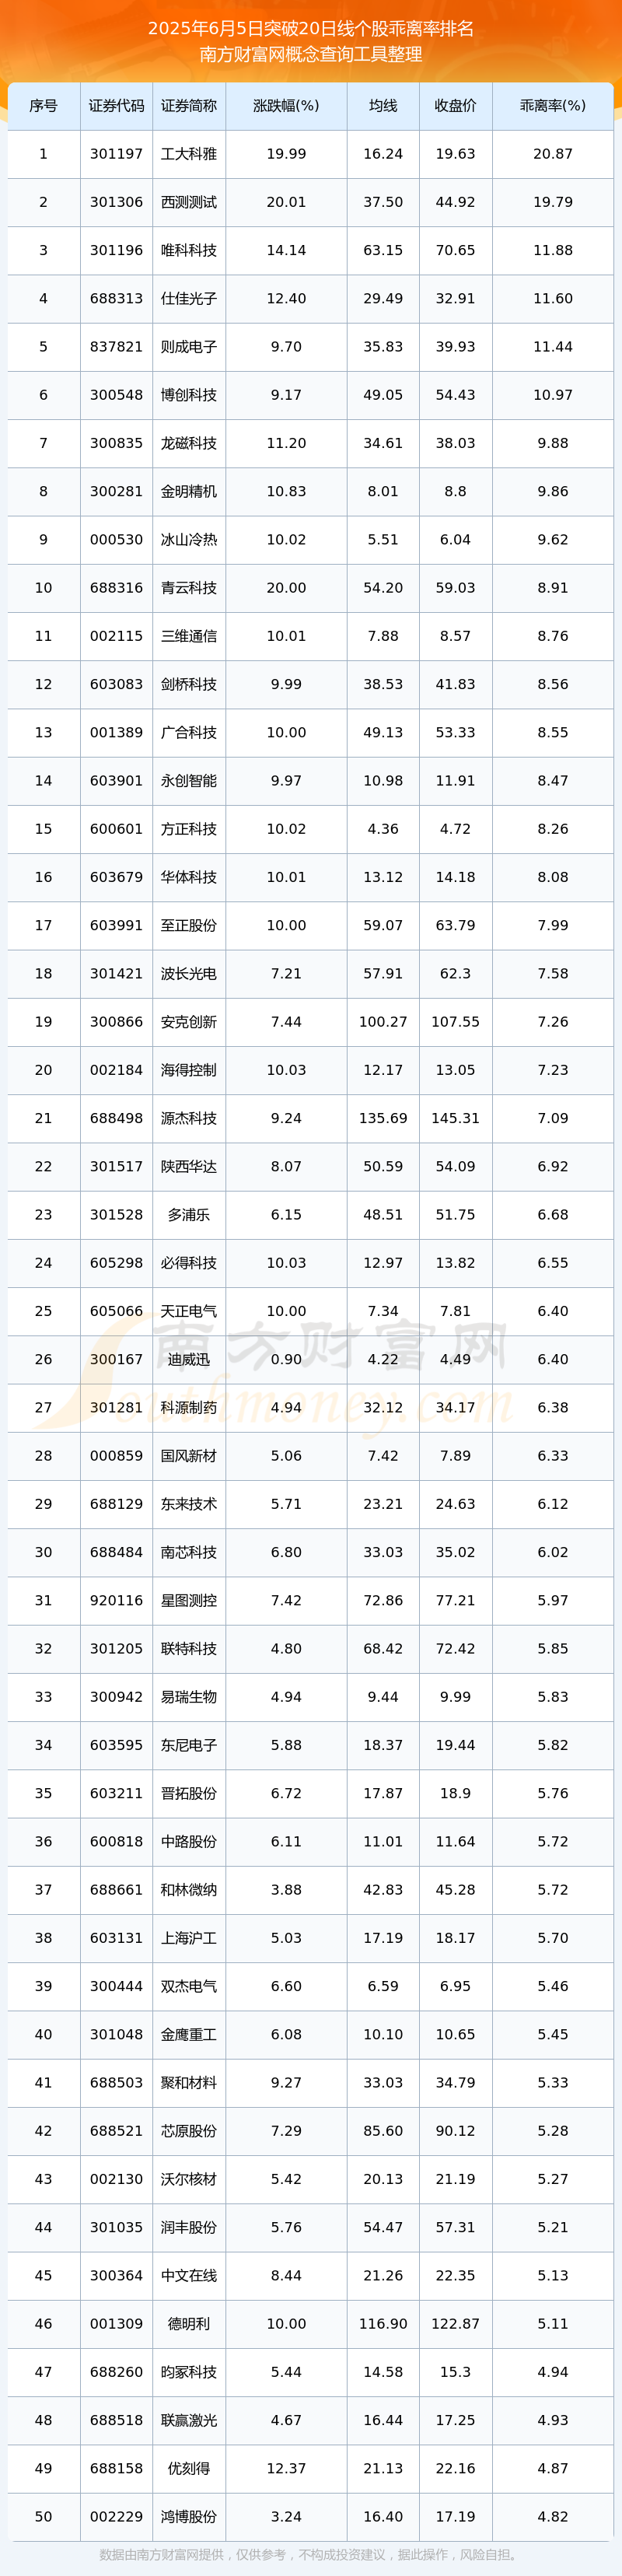Click stock name 青云科技
622x2576 pixels.
pyautogui.click(x=189, y=588)
